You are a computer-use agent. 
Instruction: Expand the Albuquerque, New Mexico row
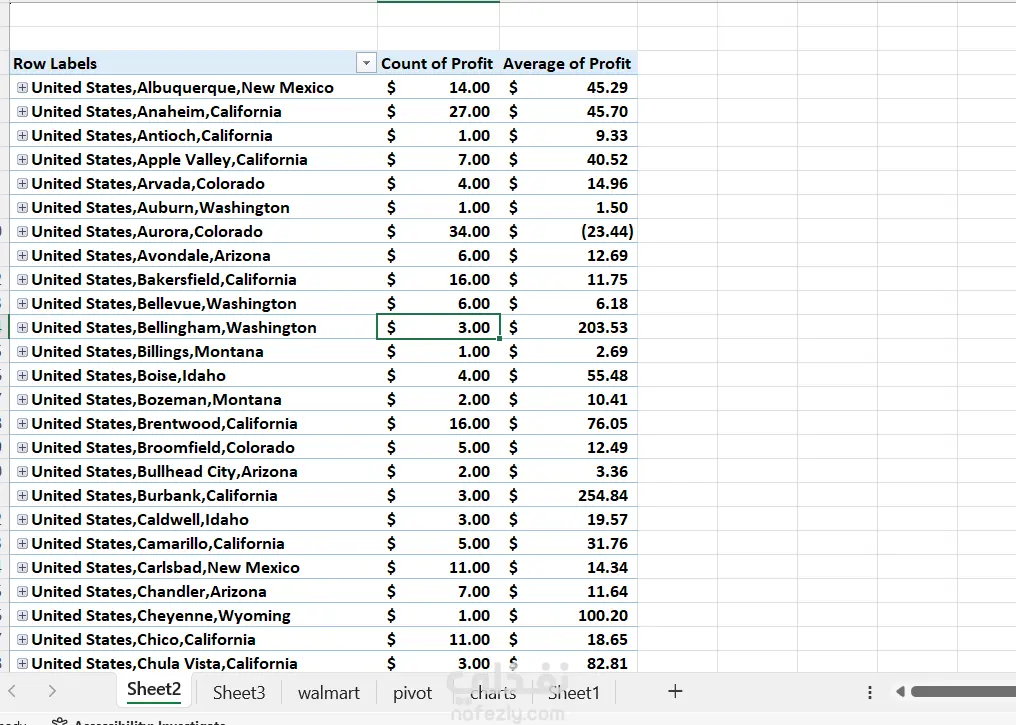[22, 87]
